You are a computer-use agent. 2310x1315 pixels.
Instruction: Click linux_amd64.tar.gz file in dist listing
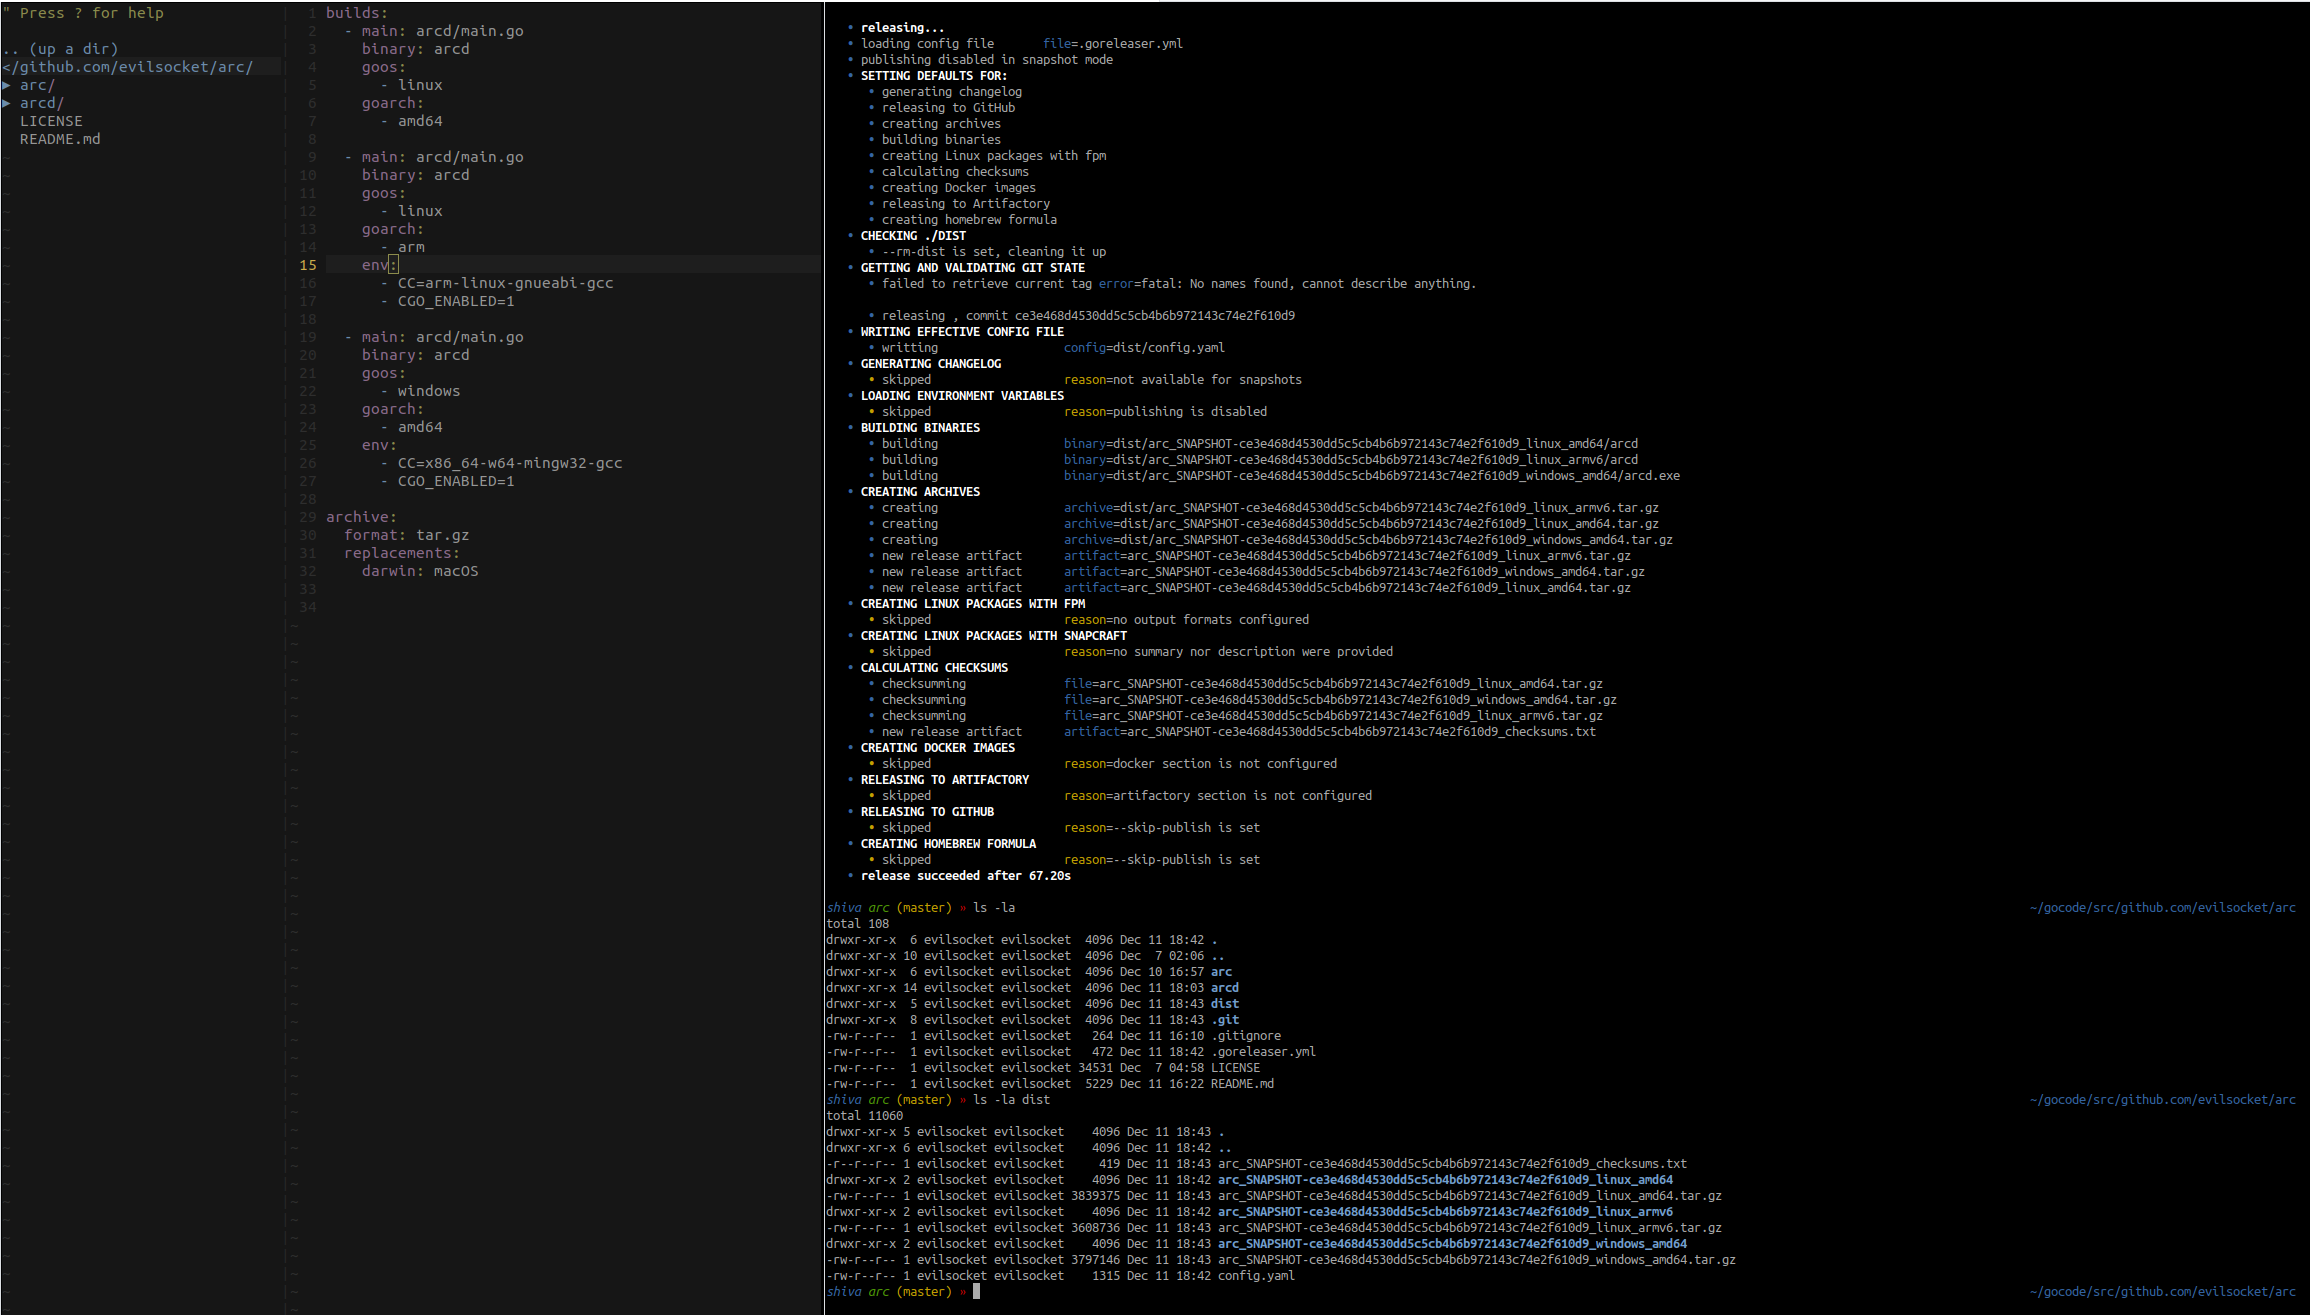pyautogui.click(x=1470, y=1196)
